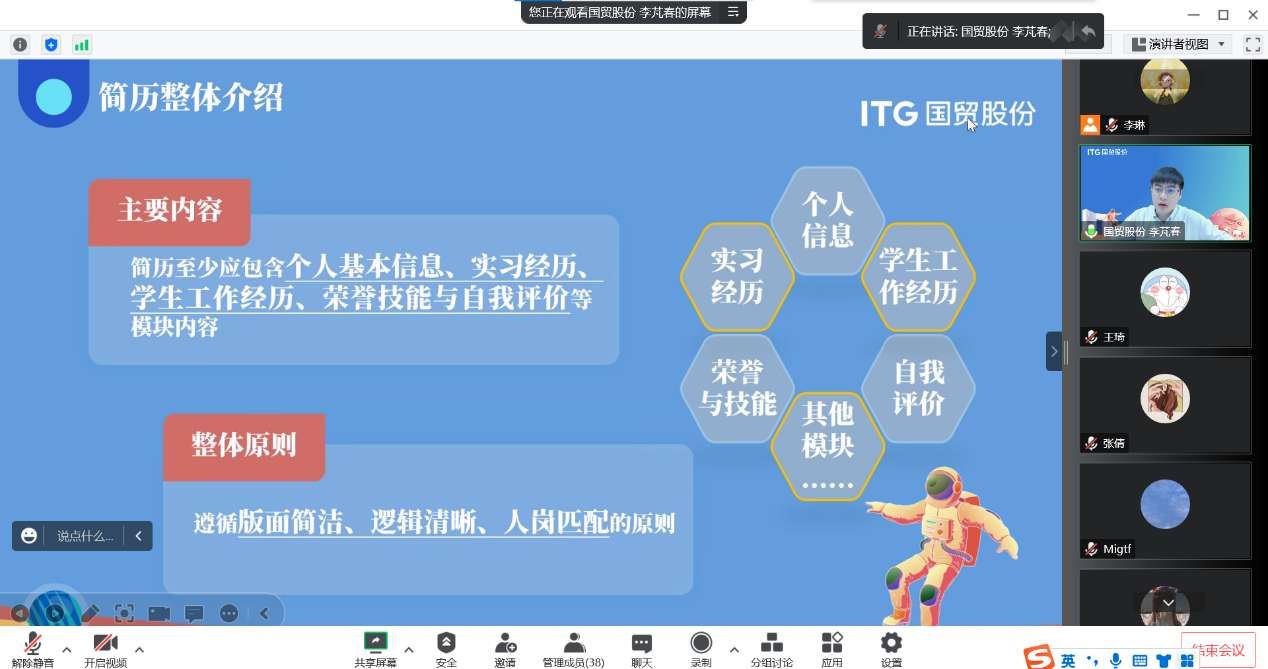Expand audio options arrow next to 解除静音

click(x=67, y=649)
